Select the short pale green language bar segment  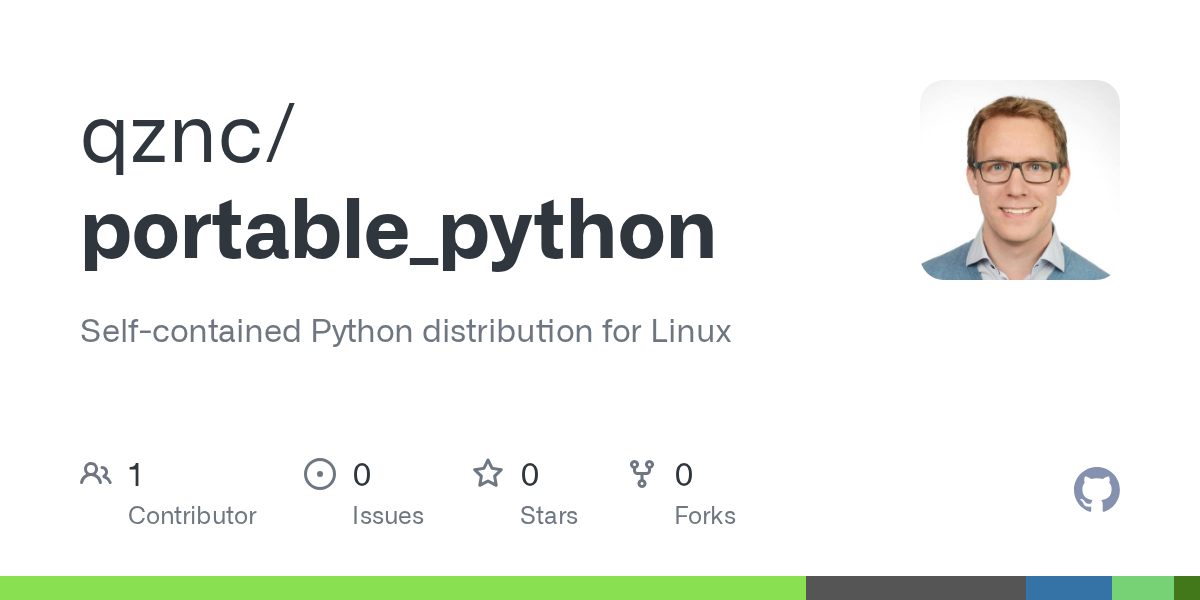pos(1142,588)
